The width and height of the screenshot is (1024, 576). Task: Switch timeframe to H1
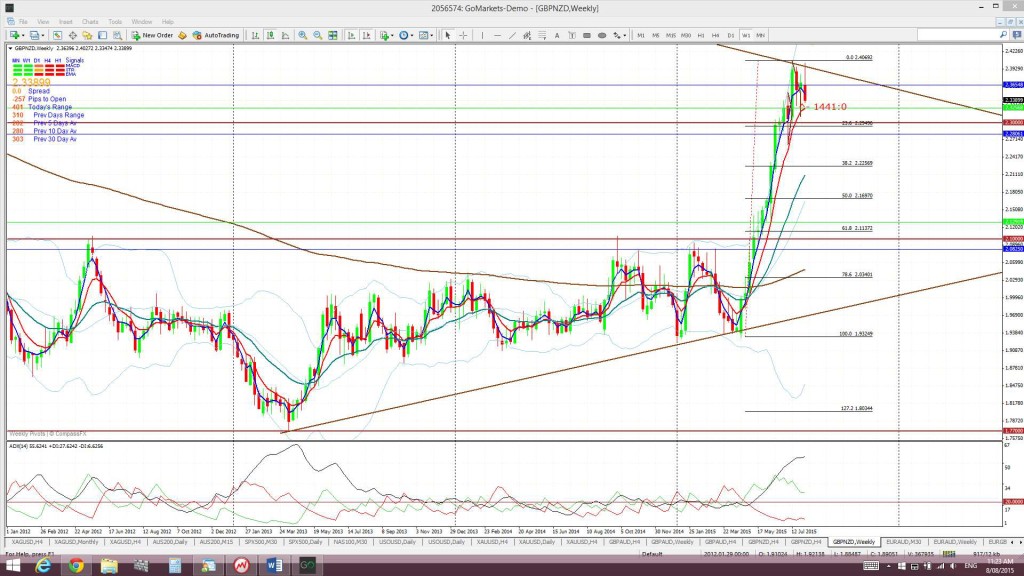701,35
